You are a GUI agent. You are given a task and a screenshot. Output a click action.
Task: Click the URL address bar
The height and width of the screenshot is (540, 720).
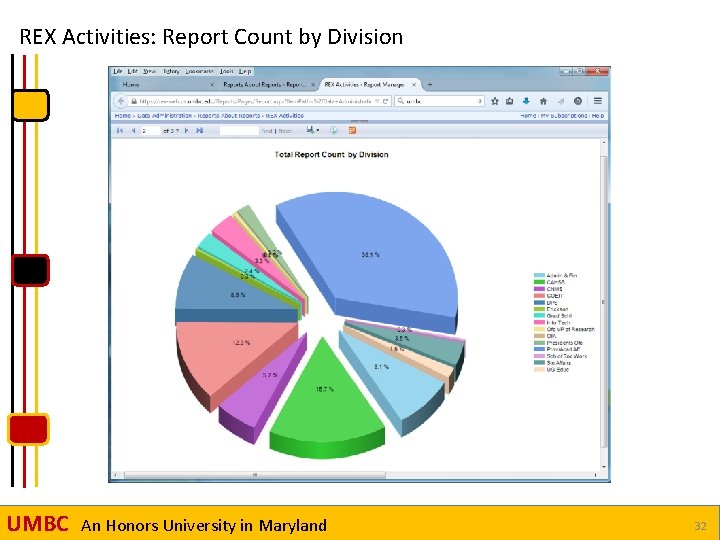click(x=255, y=101)
